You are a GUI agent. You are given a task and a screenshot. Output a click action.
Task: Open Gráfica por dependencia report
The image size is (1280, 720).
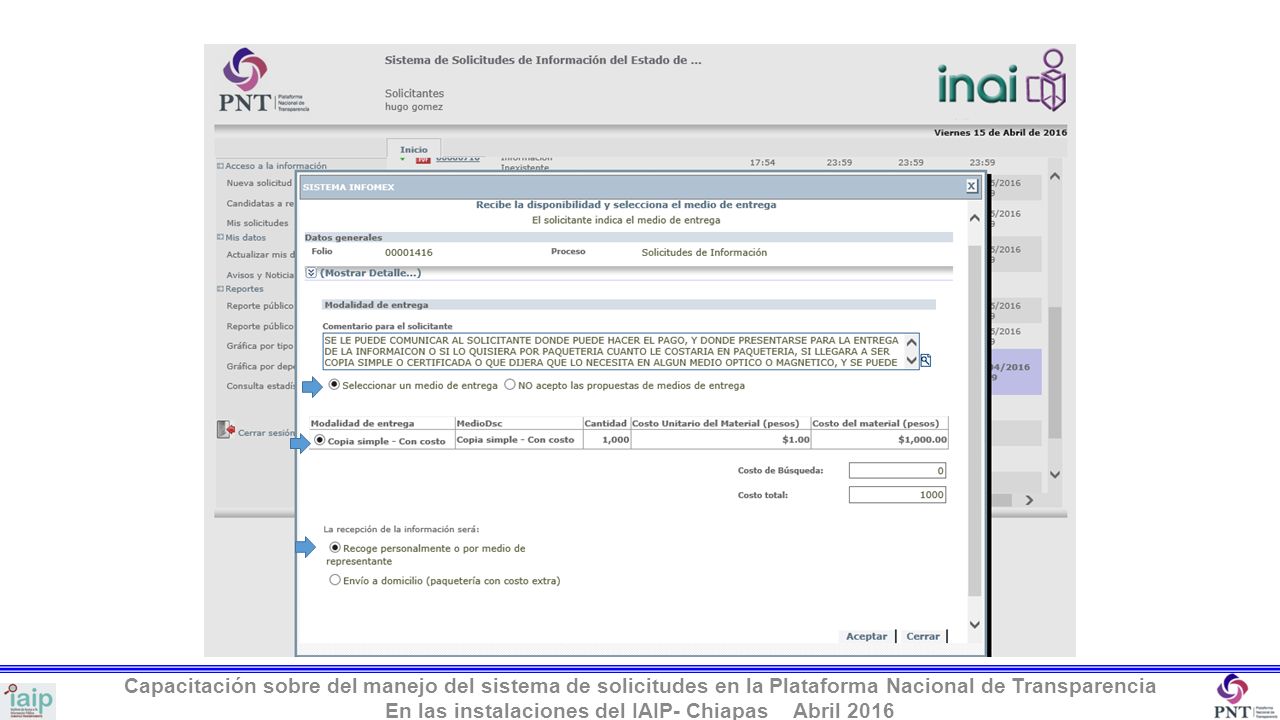click(260, 366)
